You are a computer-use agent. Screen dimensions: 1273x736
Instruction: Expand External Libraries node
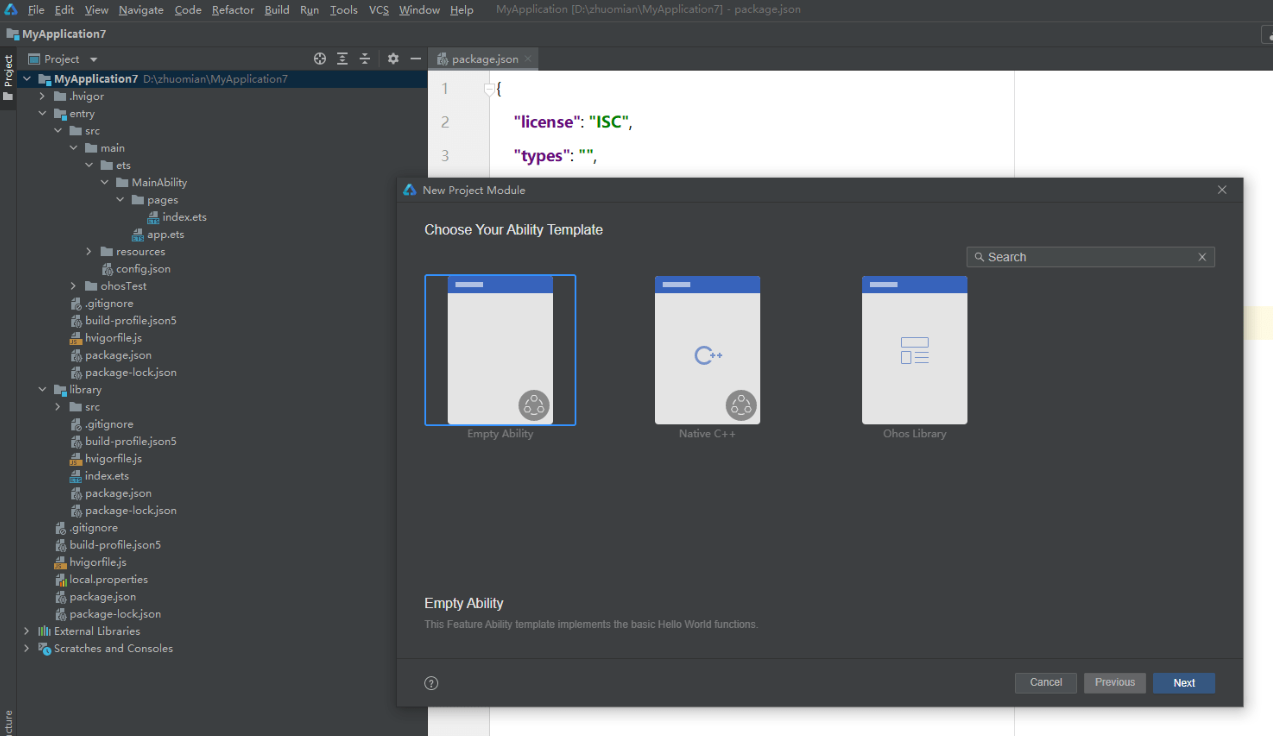tap(26, 631)
